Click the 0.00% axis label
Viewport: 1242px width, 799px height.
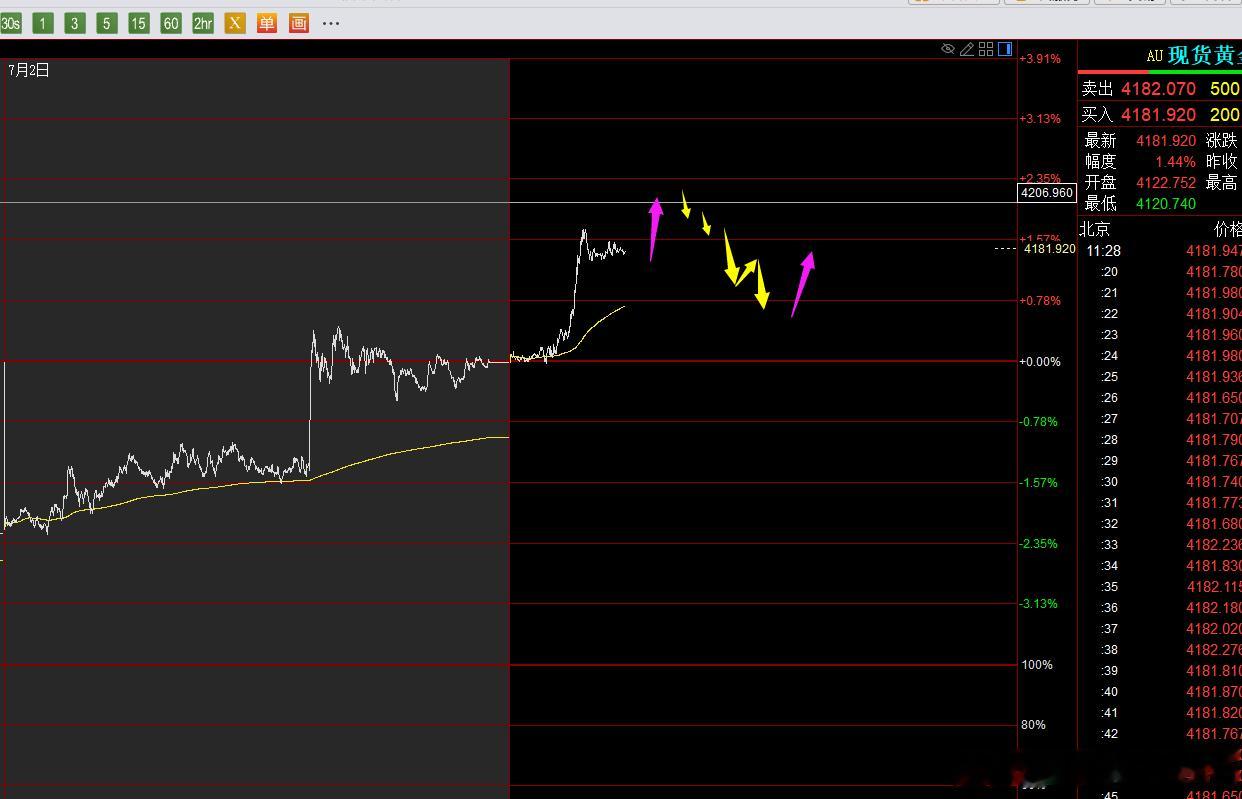pyautogui.click(x=1040, y=362)
